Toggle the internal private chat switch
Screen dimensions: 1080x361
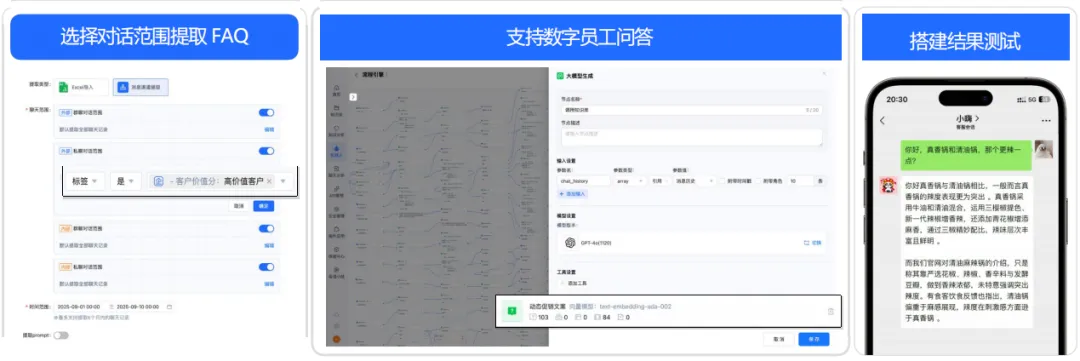pyautogui.click(x=266, y=267)
